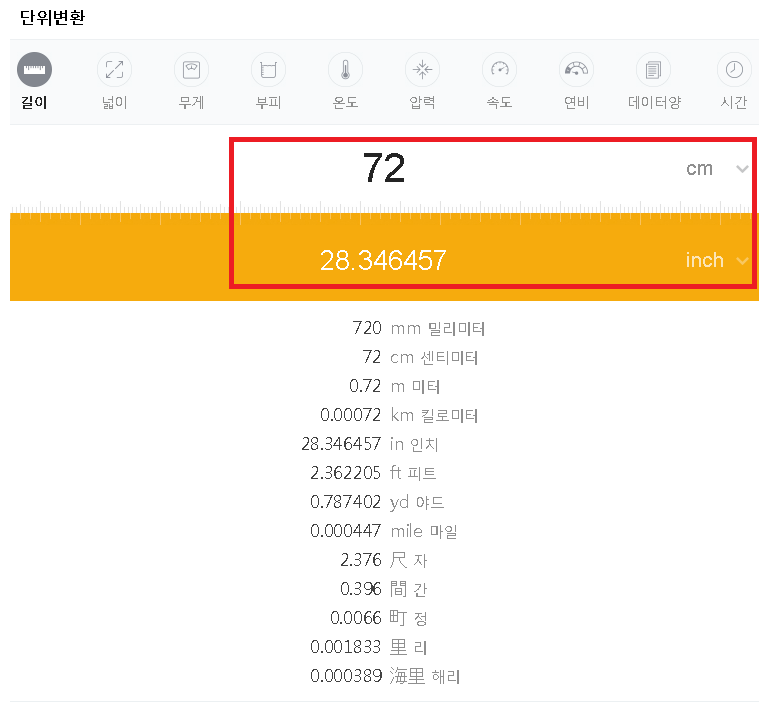Select the 2.362205 ft 피트 row
The image size is (759, 706).
373,473
